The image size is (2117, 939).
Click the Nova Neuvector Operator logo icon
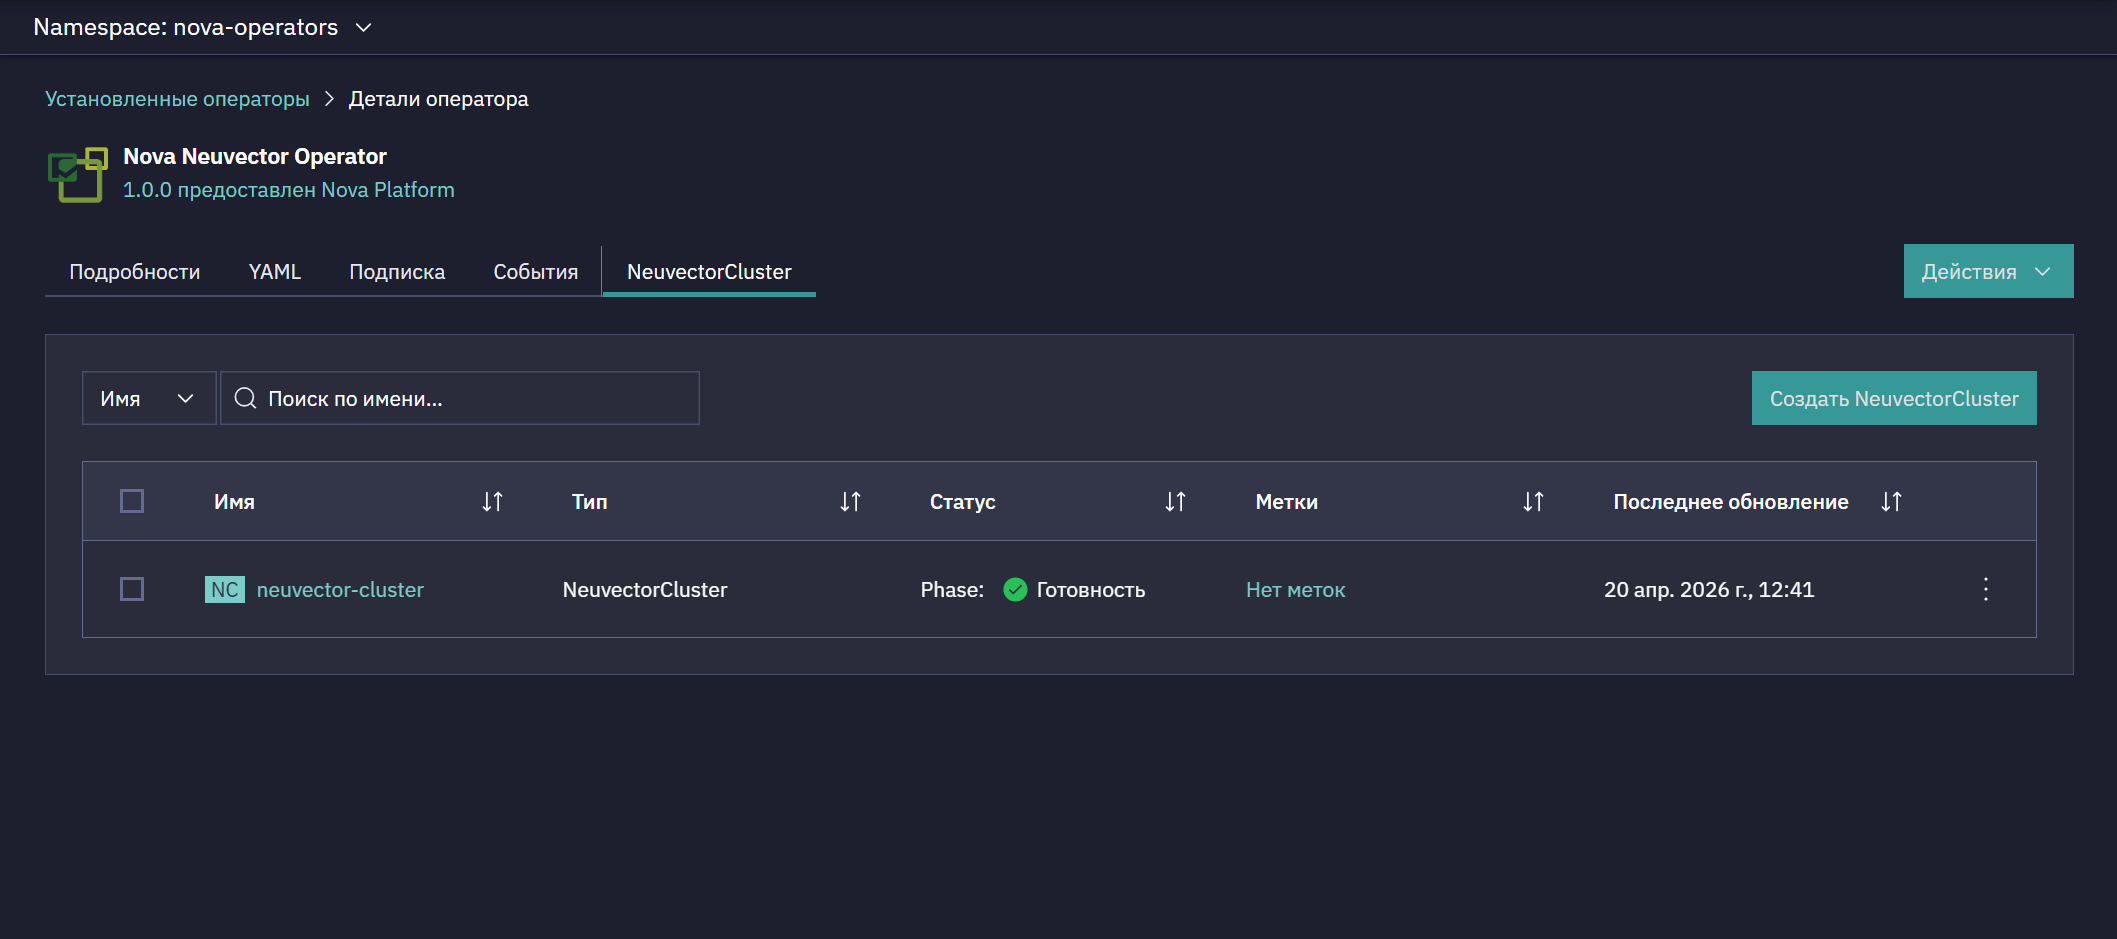pyautogui.click(x=77, y=174)
